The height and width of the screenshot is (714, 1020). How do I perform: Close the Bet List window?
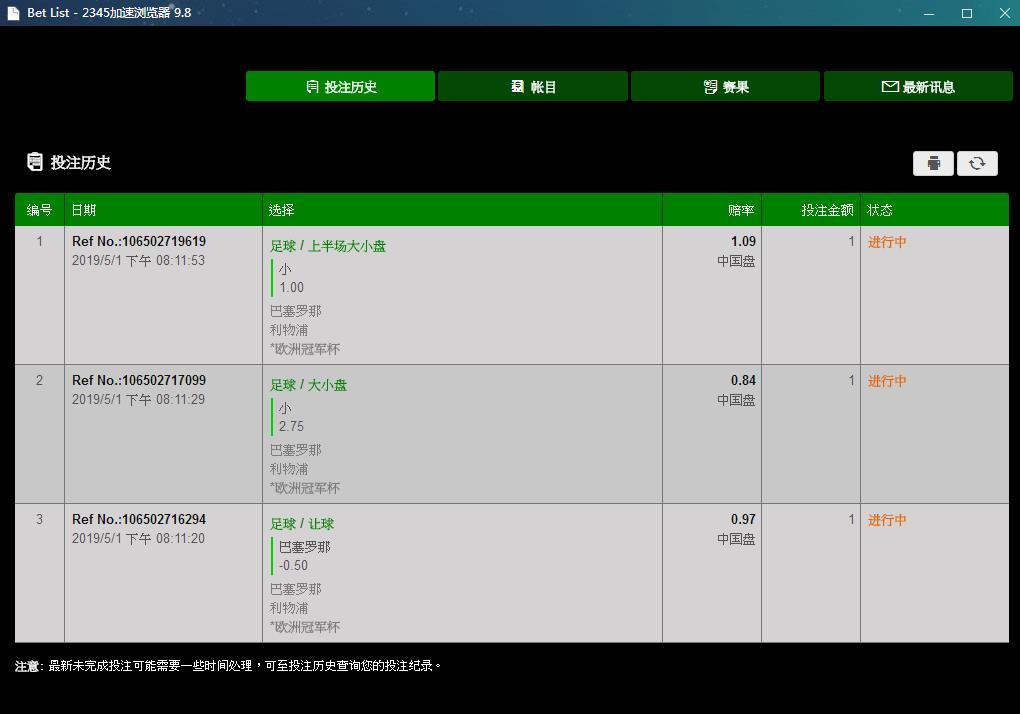coord(1004,14)
